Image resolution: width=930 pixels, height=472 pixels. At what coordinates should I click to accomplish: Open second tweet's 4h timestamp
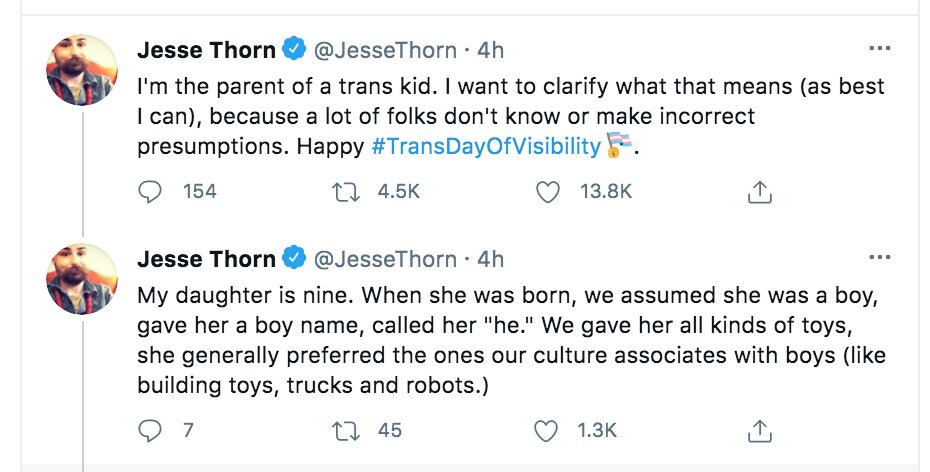click(x=490, y=259)
